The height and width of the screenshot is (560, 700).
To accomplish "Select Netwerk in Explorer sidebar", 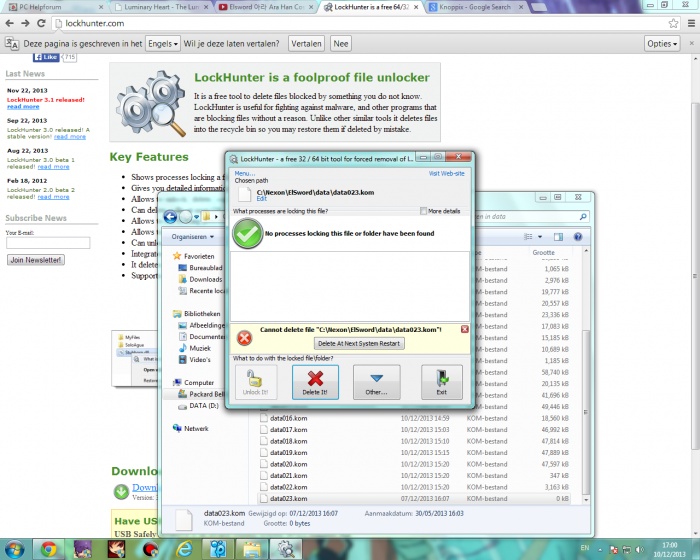I will 196,429.
